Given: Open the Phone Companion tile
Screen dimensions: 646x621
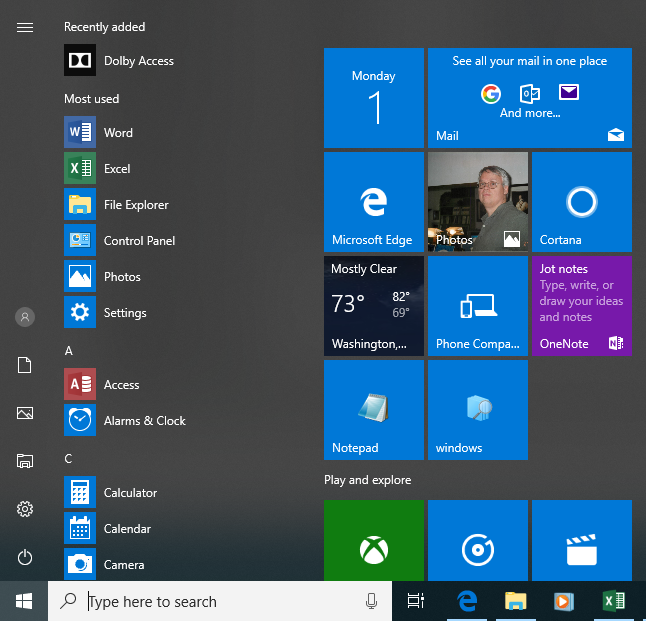Looking at the screenshot, I should coord(478,306).
